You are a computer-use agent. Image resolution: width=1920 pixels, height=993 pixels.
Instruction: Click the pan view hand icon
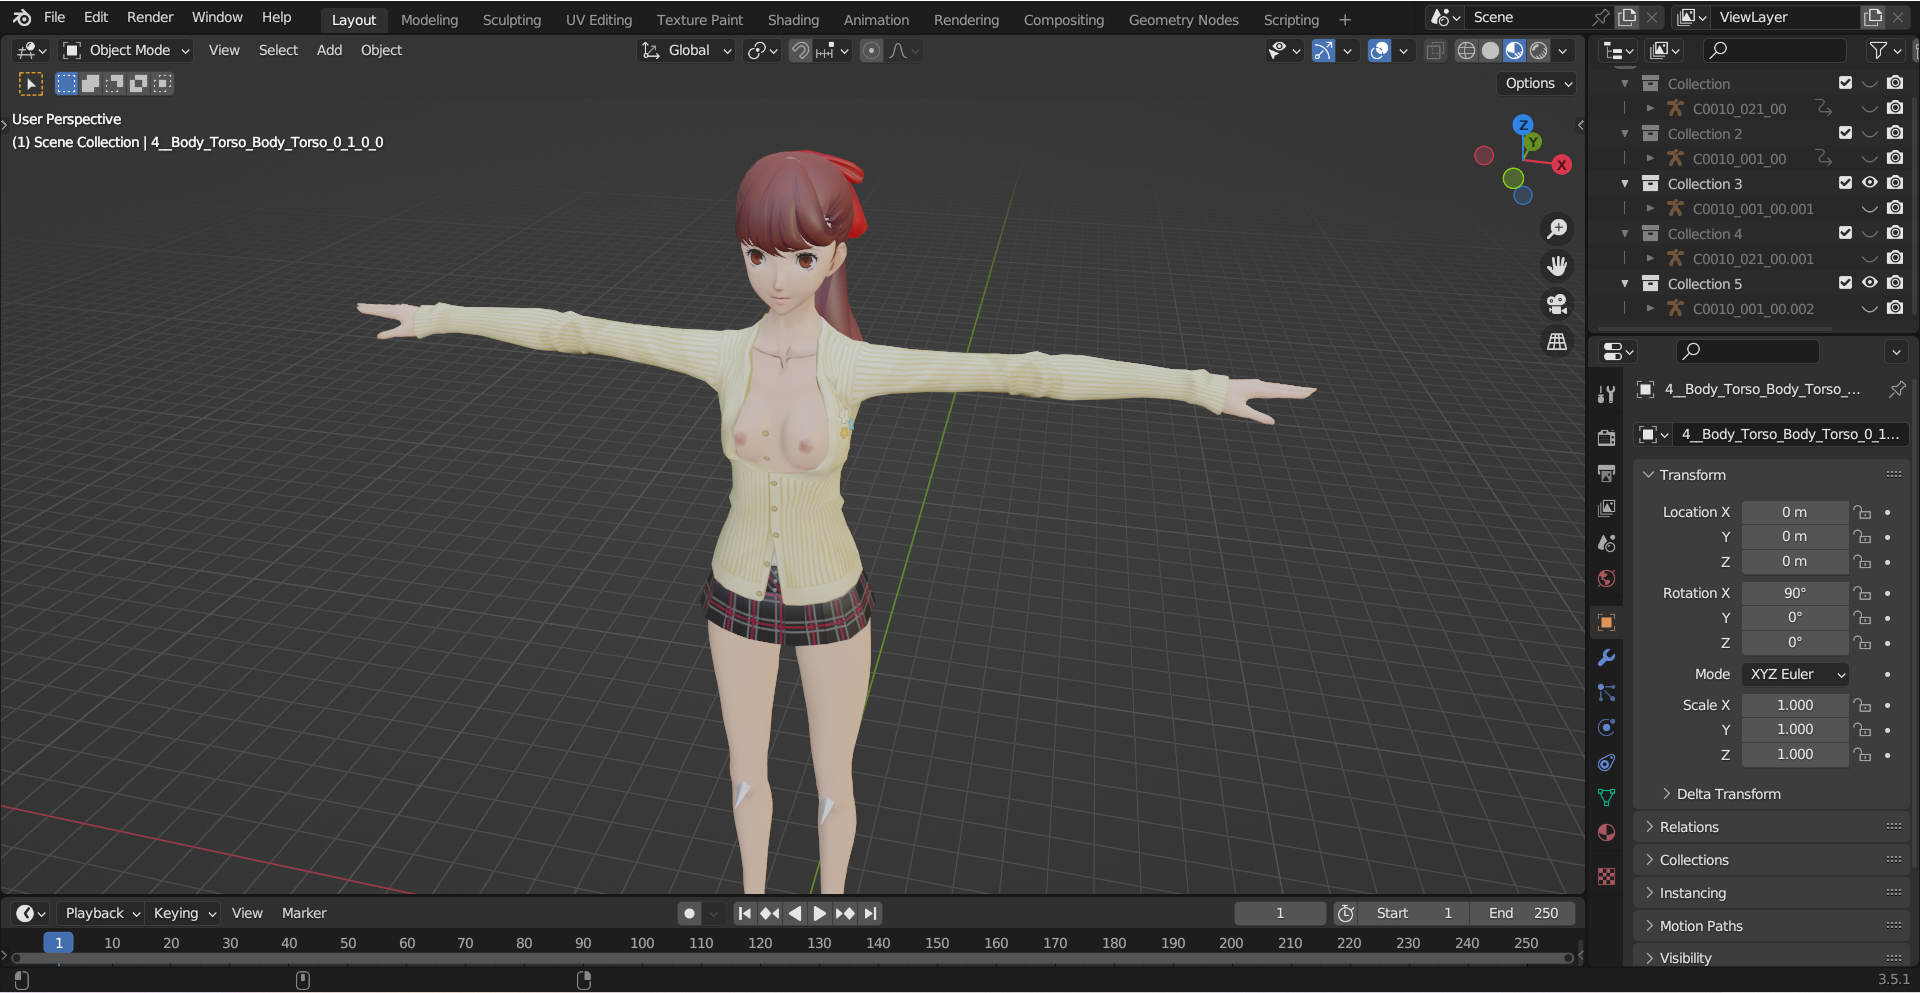[x=1557, y=266]
